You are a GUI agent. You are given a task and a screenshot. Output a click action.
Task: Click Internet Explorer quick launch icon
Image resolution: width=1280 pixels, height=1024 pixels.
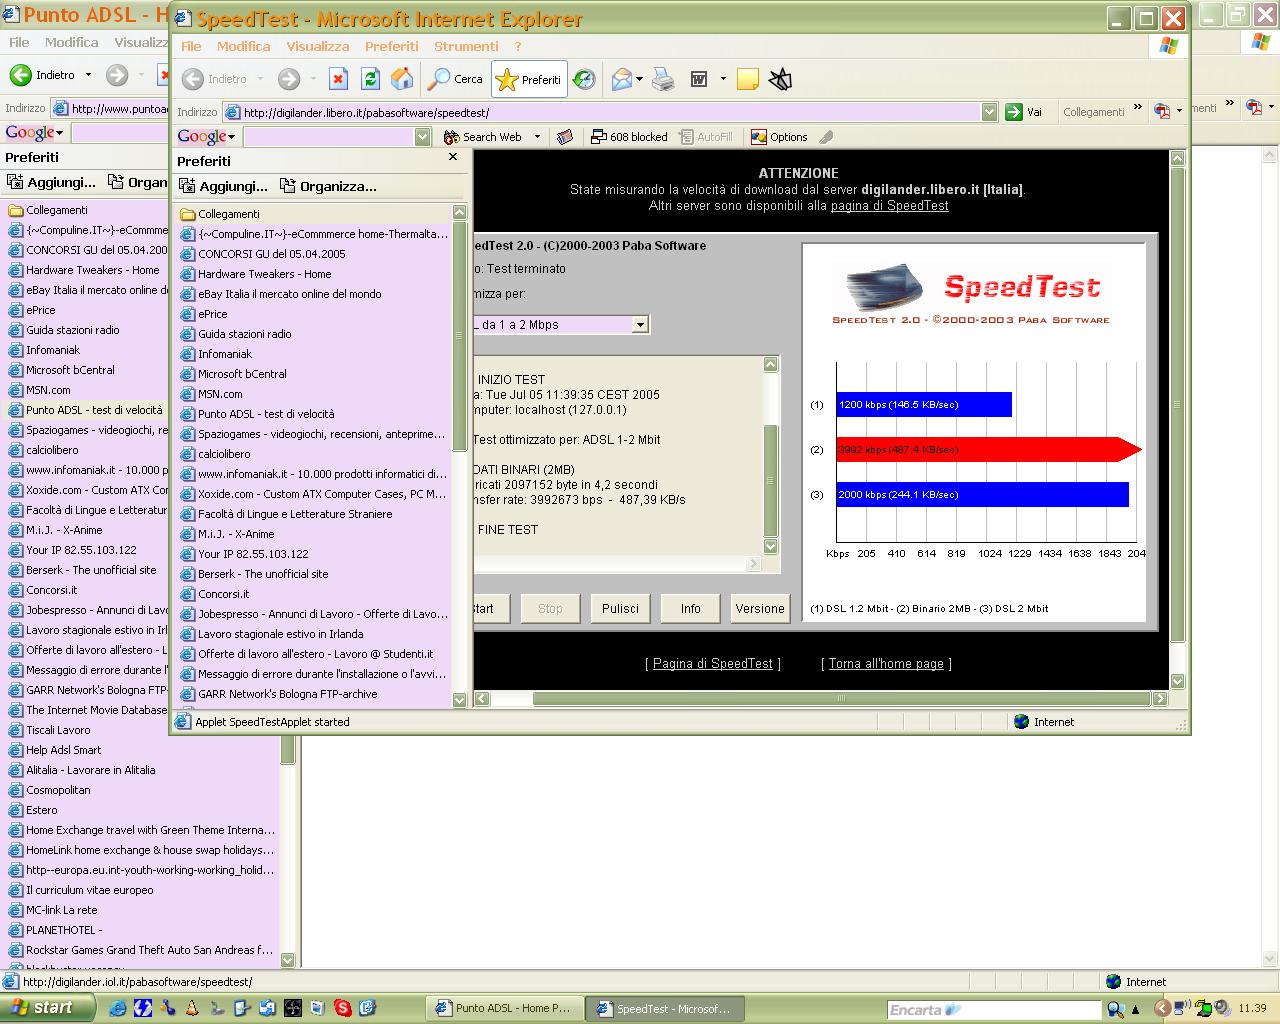coord(118,1008)
